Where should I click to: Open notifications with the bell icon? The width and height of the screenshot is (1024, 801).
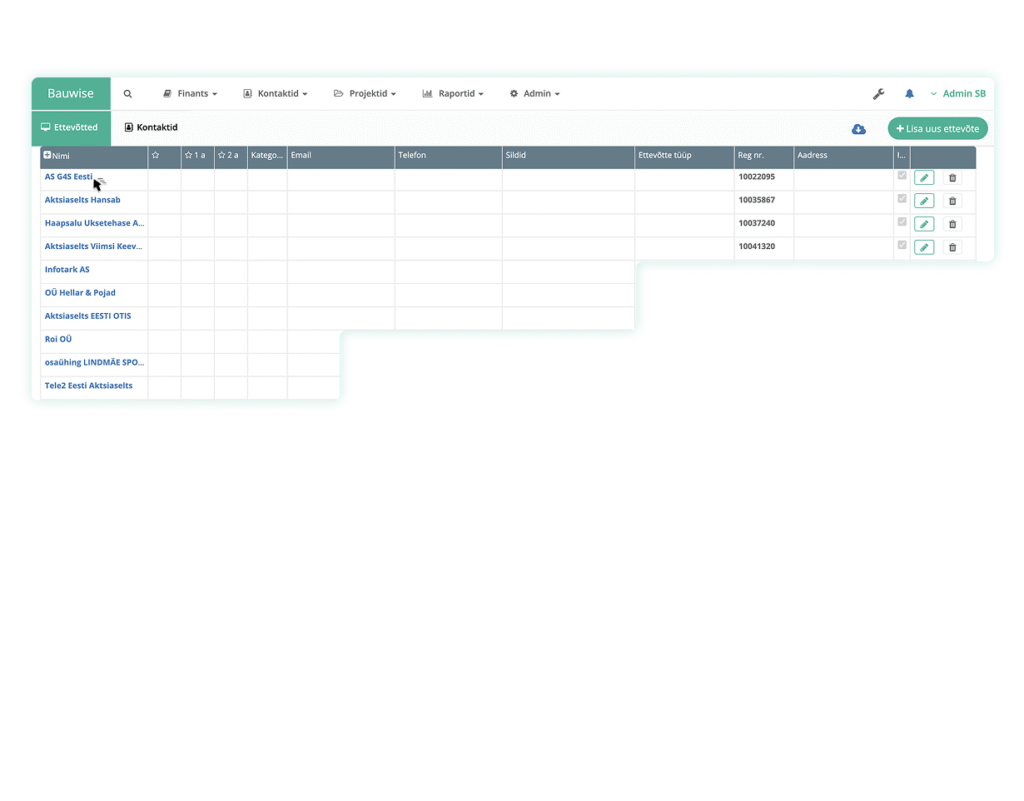(x=909, y=93)
